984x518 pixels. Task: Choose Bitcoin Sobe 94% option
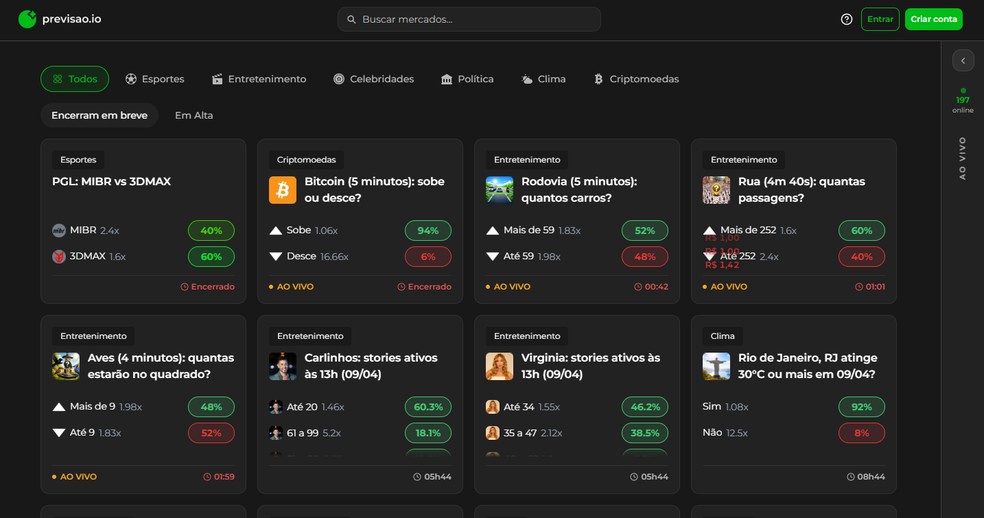428,230
